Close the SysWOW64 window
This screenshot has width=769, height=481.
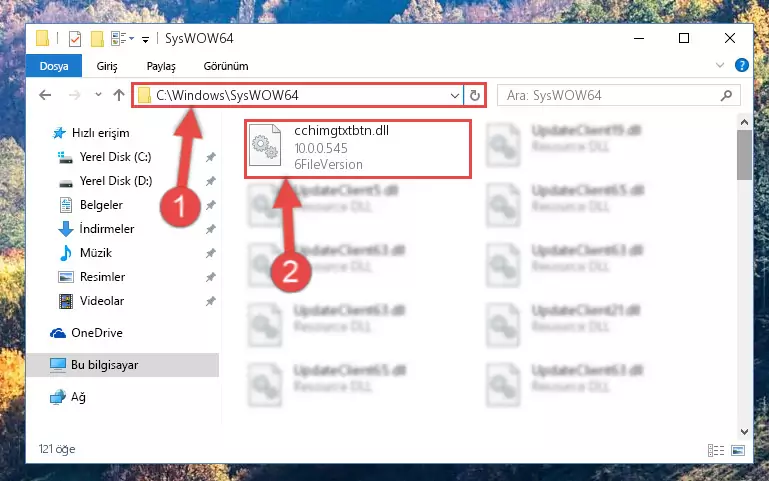click(x=730, y=38)
